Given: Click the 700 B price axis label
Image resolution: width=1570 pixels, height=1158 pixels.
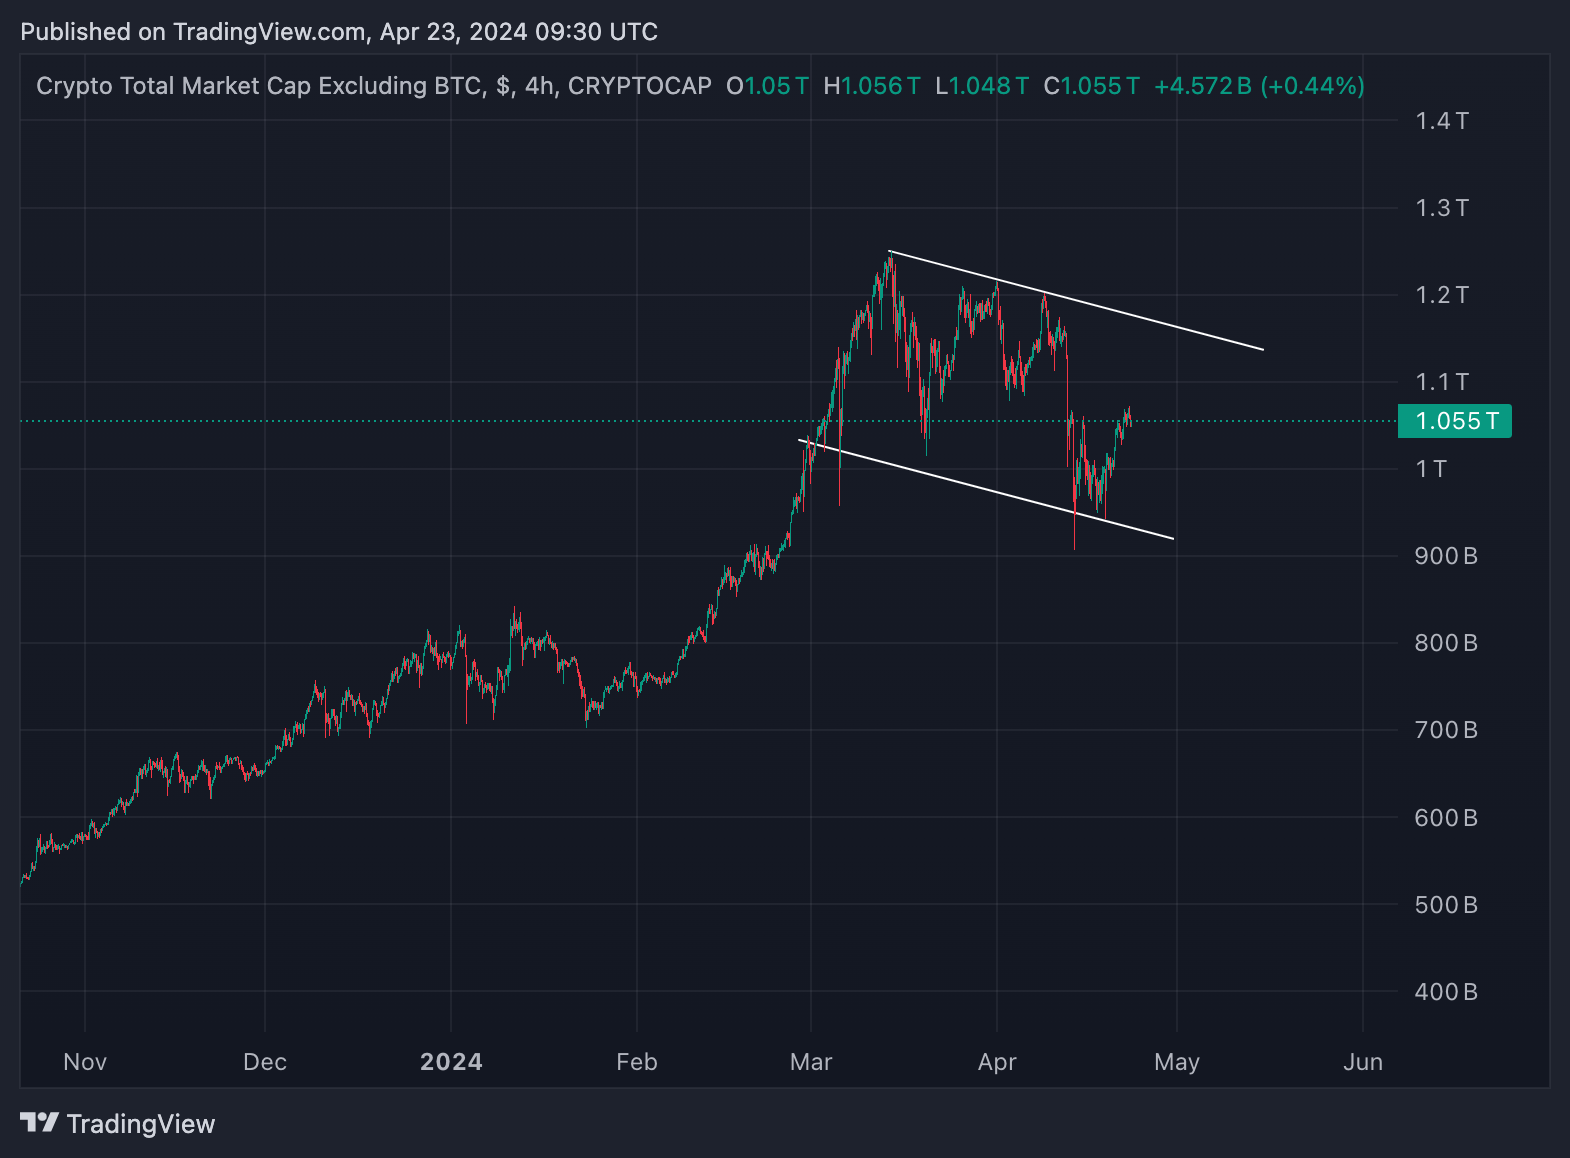Looking at the screenshot, I should pos(1446,730).
